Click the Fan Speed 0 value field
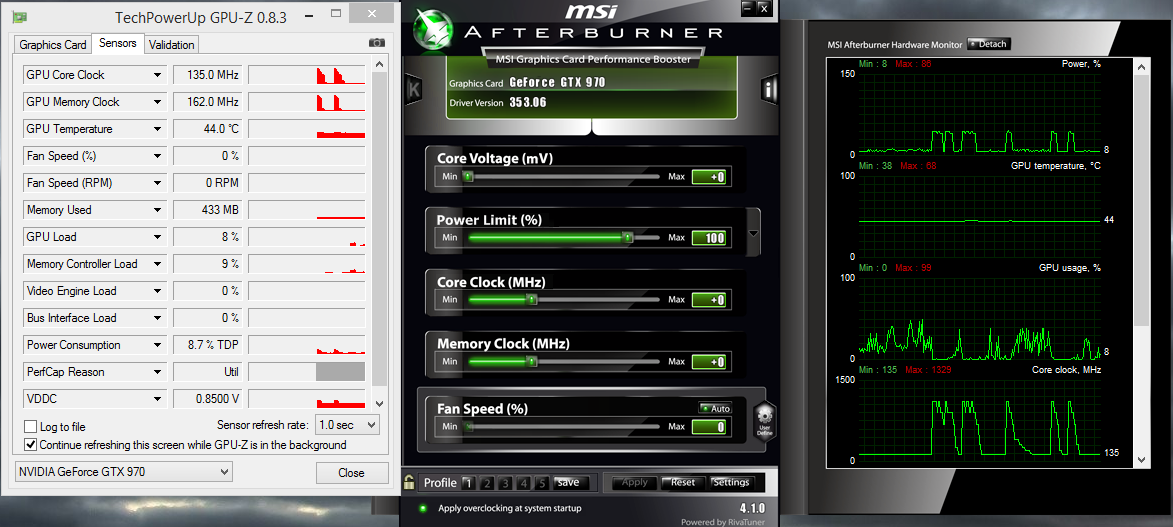Screen dimensions: 1173x527 tap(708, 427)
